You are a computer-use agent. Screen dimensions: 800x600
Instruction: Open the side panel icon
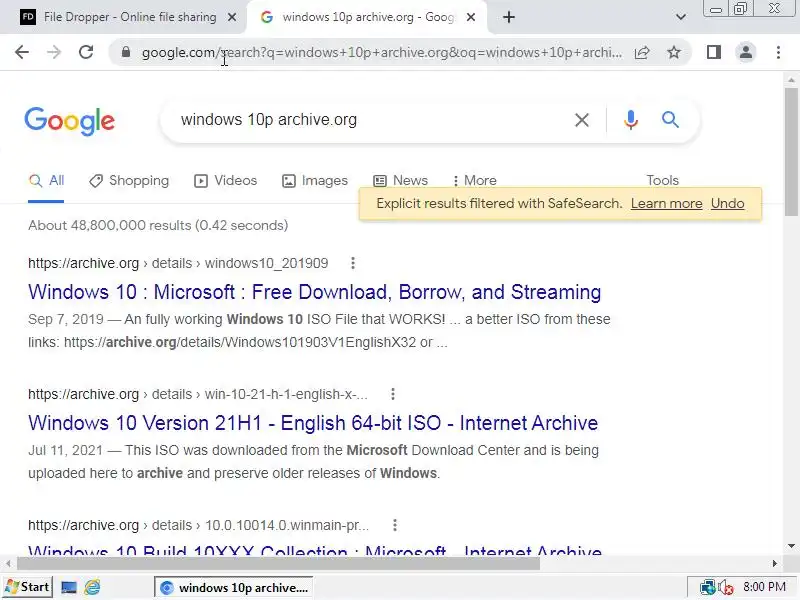[x=714, y=52]
